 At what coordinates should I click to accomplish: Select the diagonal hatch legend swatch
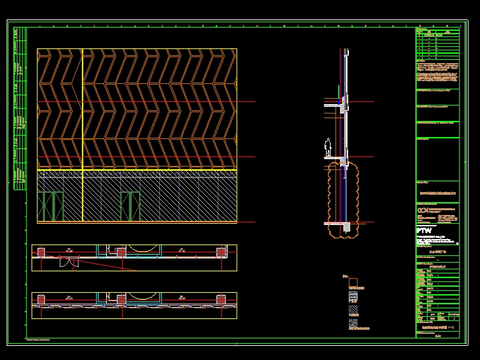point(353,310)
